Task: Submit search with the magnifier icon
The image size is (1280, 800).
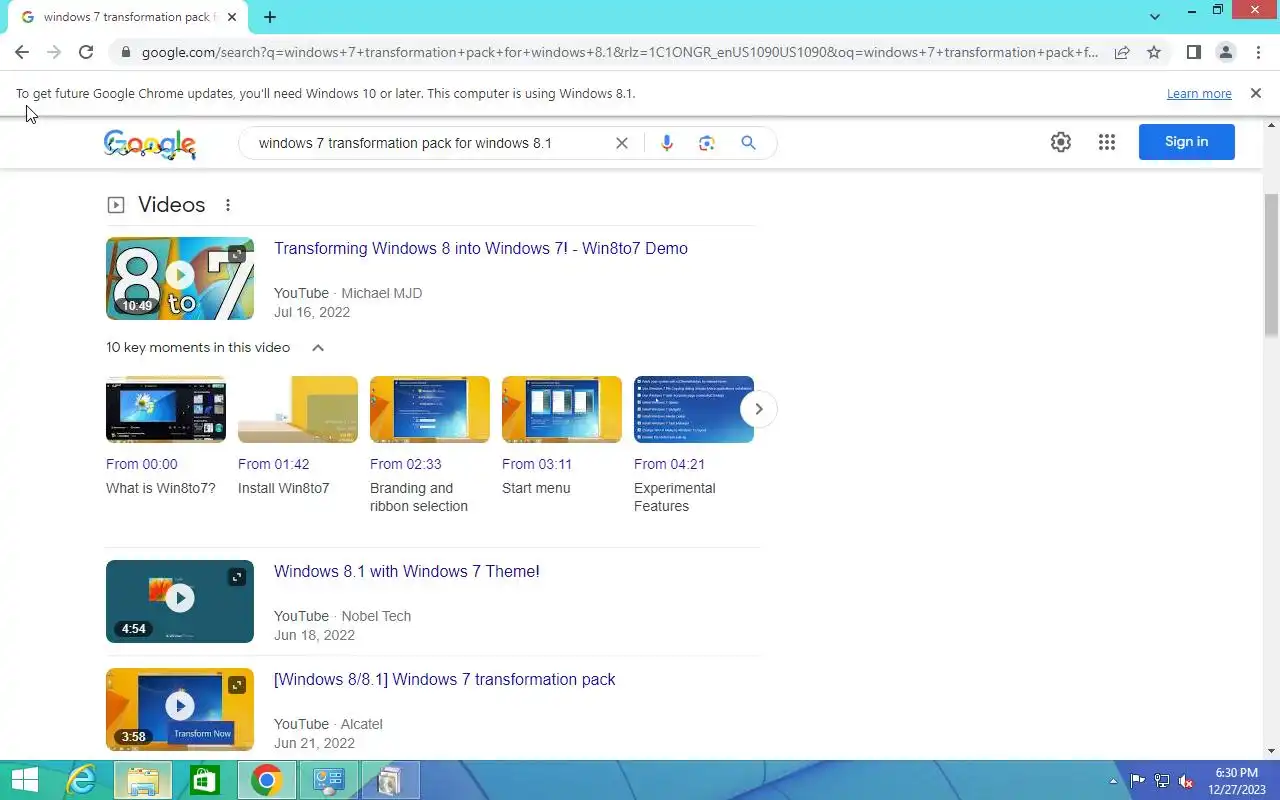Action: 748,143
